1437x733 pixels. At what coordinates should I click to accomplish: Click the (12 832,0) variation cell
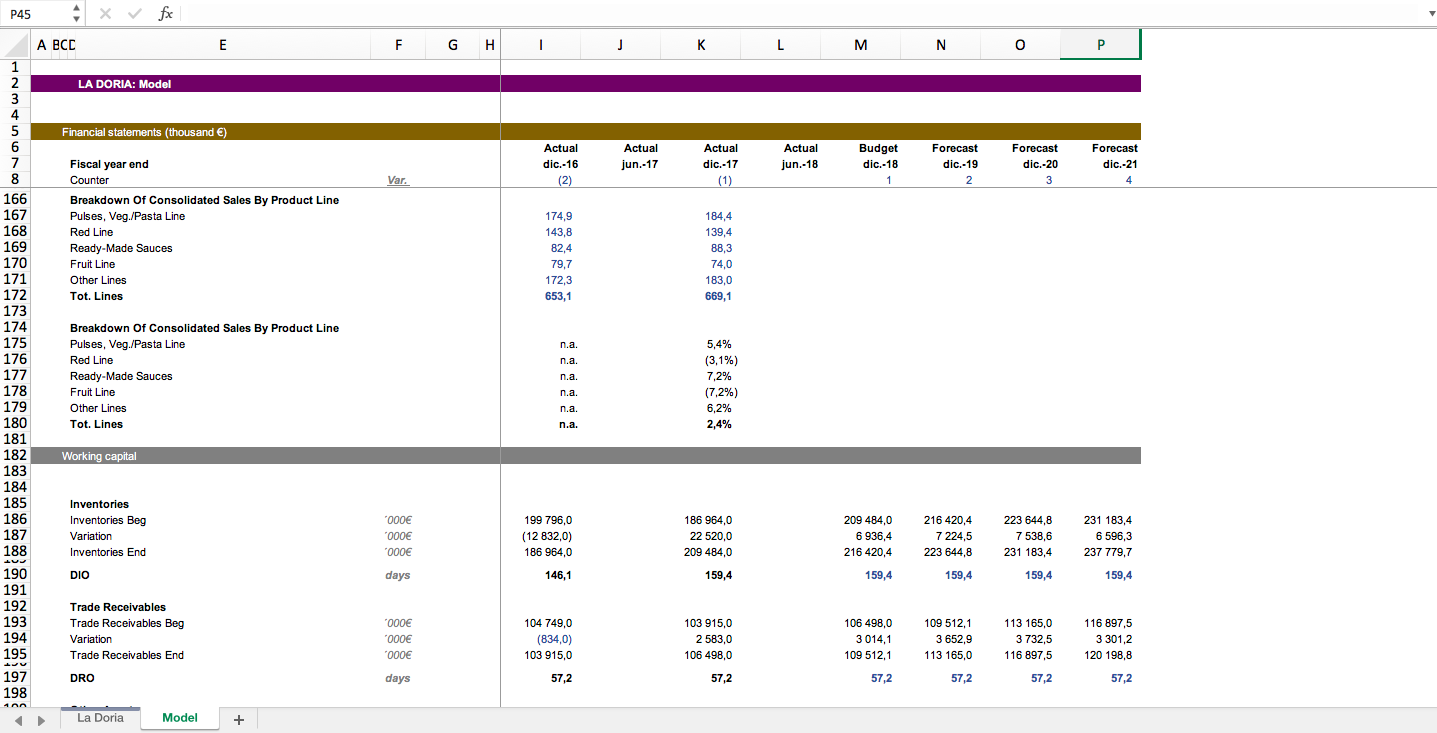pyautogui.click(x=548, y=536)
